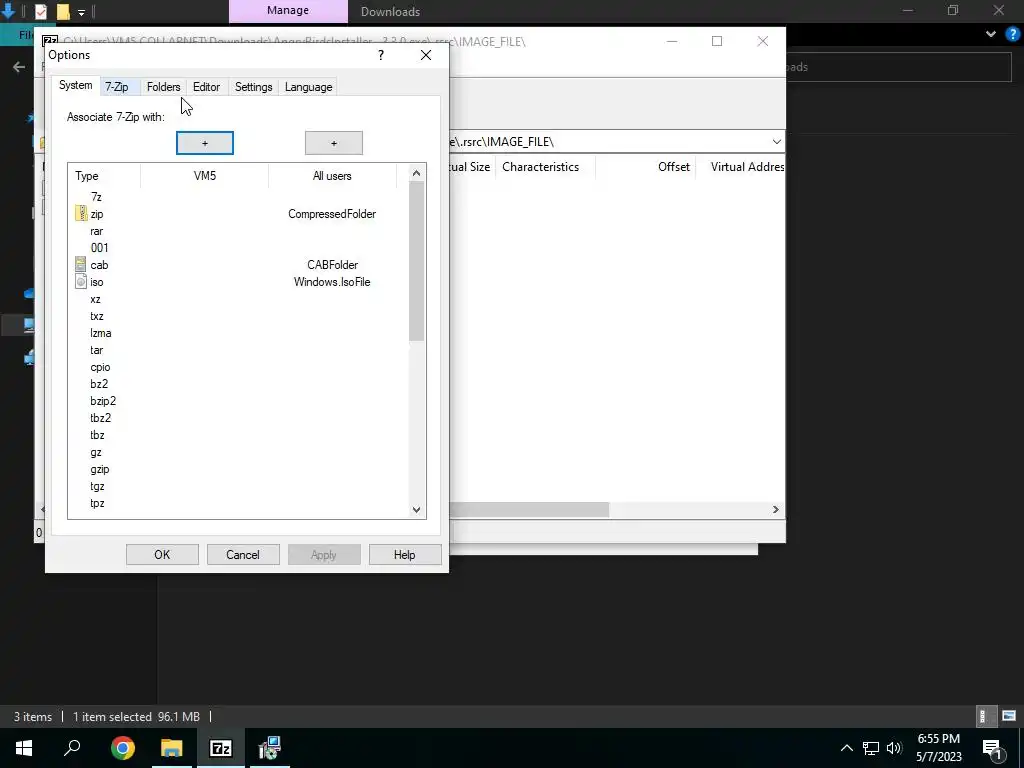Open the volume control
This screenshot has width=1024, height=768.
tap(895, 748)
